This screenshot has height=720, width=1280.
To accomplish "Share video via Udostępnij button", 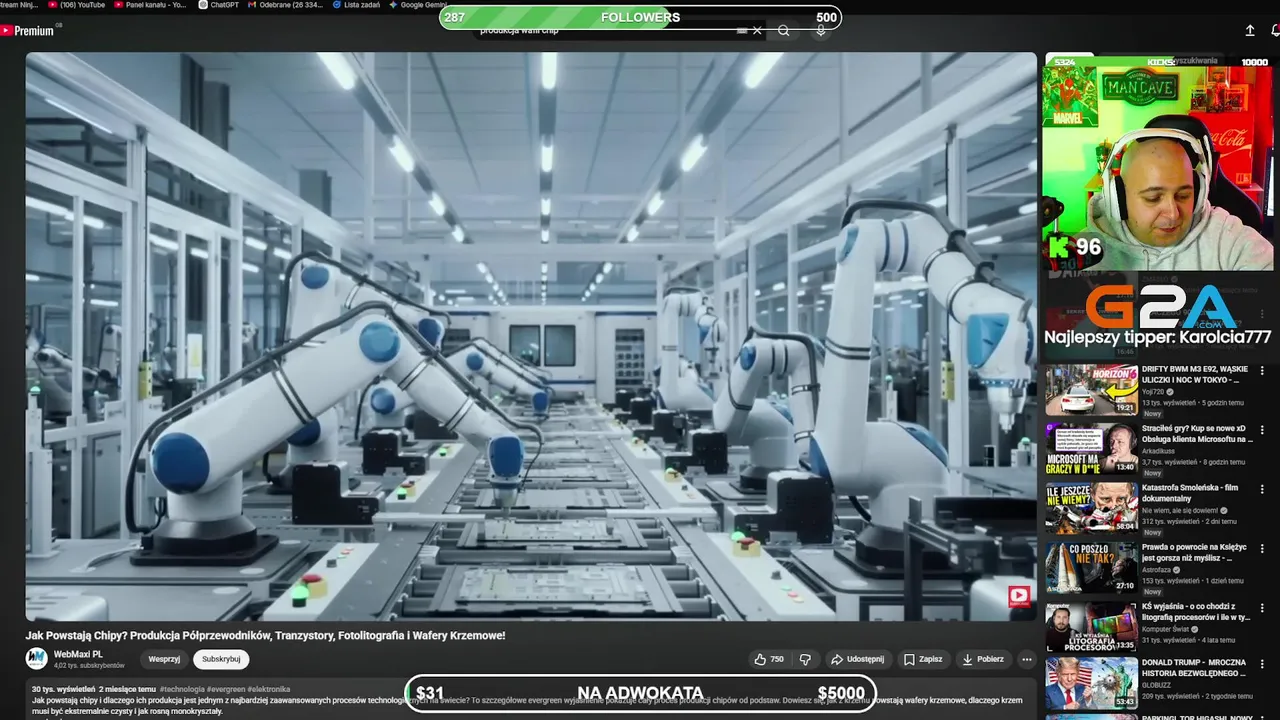I will click(858, 659).
